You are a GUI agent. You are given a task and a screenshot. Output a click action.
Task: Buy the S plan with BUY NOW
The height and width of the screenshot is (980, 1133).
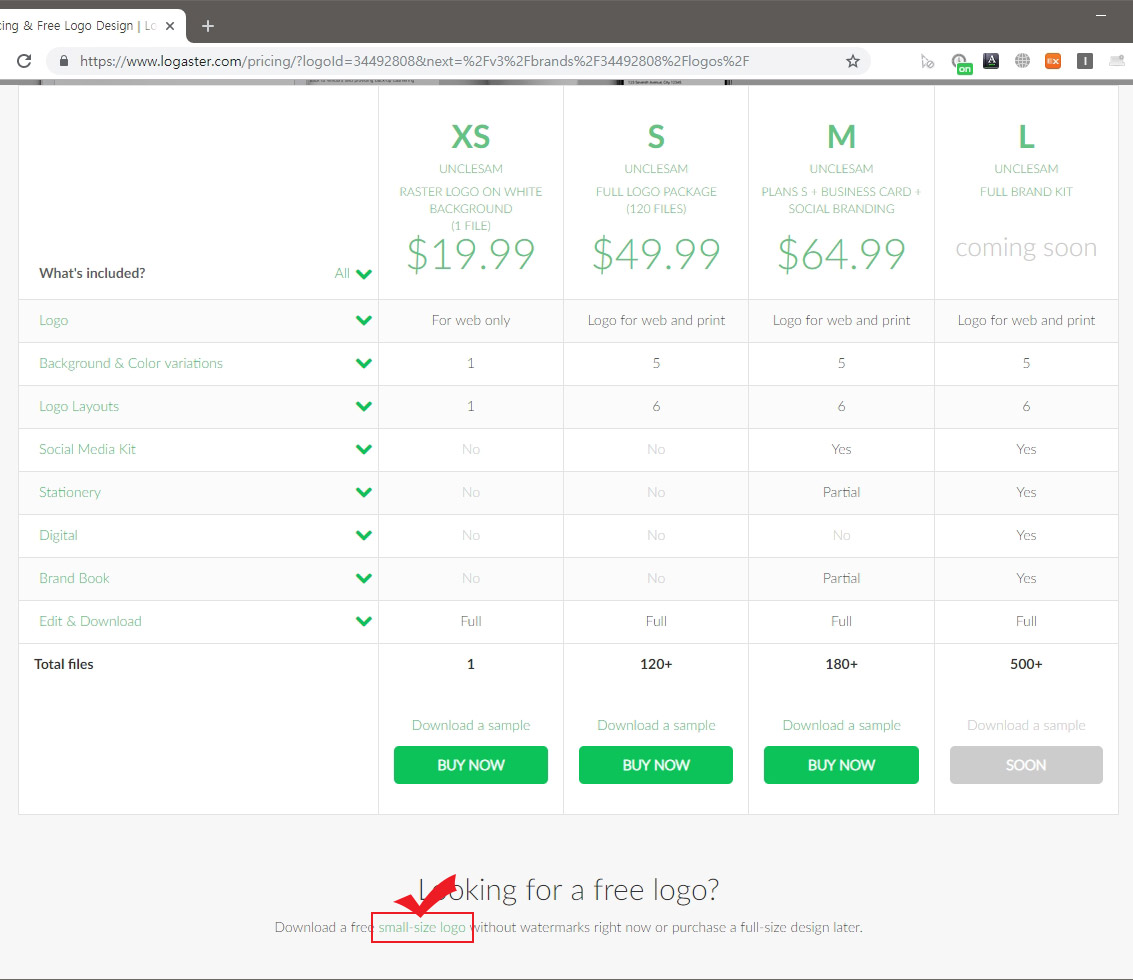[x=655, y=765]
